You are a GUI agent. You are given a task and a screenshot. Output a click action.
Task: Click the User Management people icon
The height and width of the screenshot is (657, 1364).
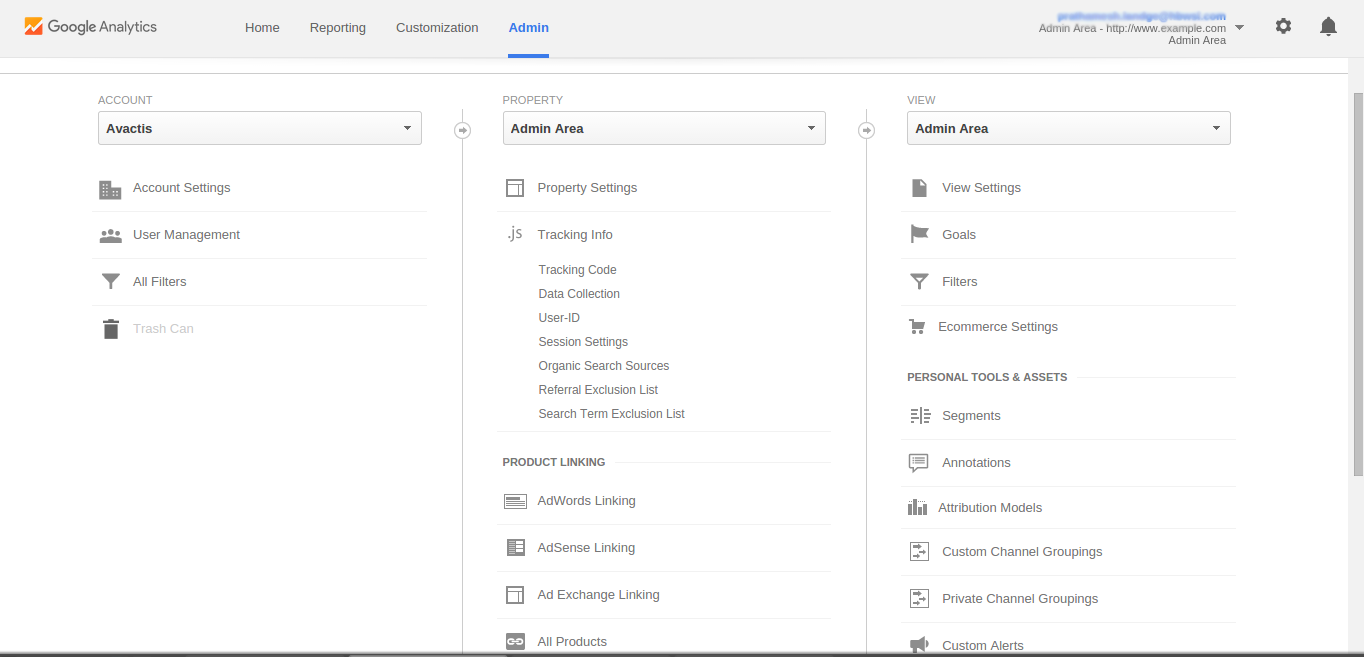pyautogui.click(x=110, y=236)
